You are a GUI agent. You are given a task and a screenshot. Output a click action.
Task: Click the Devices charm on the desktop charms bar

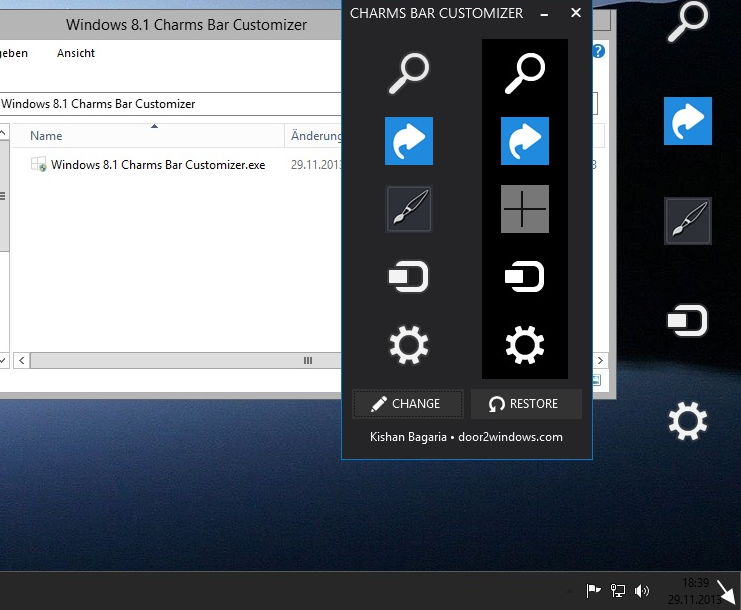coord(688,320)
